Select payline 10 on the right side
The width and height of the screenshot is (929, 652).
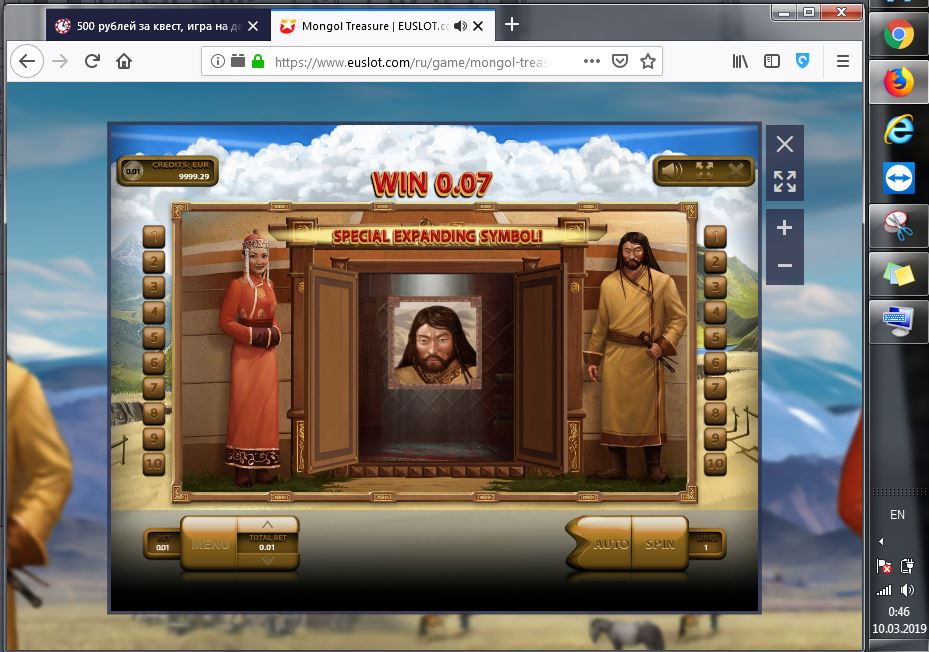[714, 464]
